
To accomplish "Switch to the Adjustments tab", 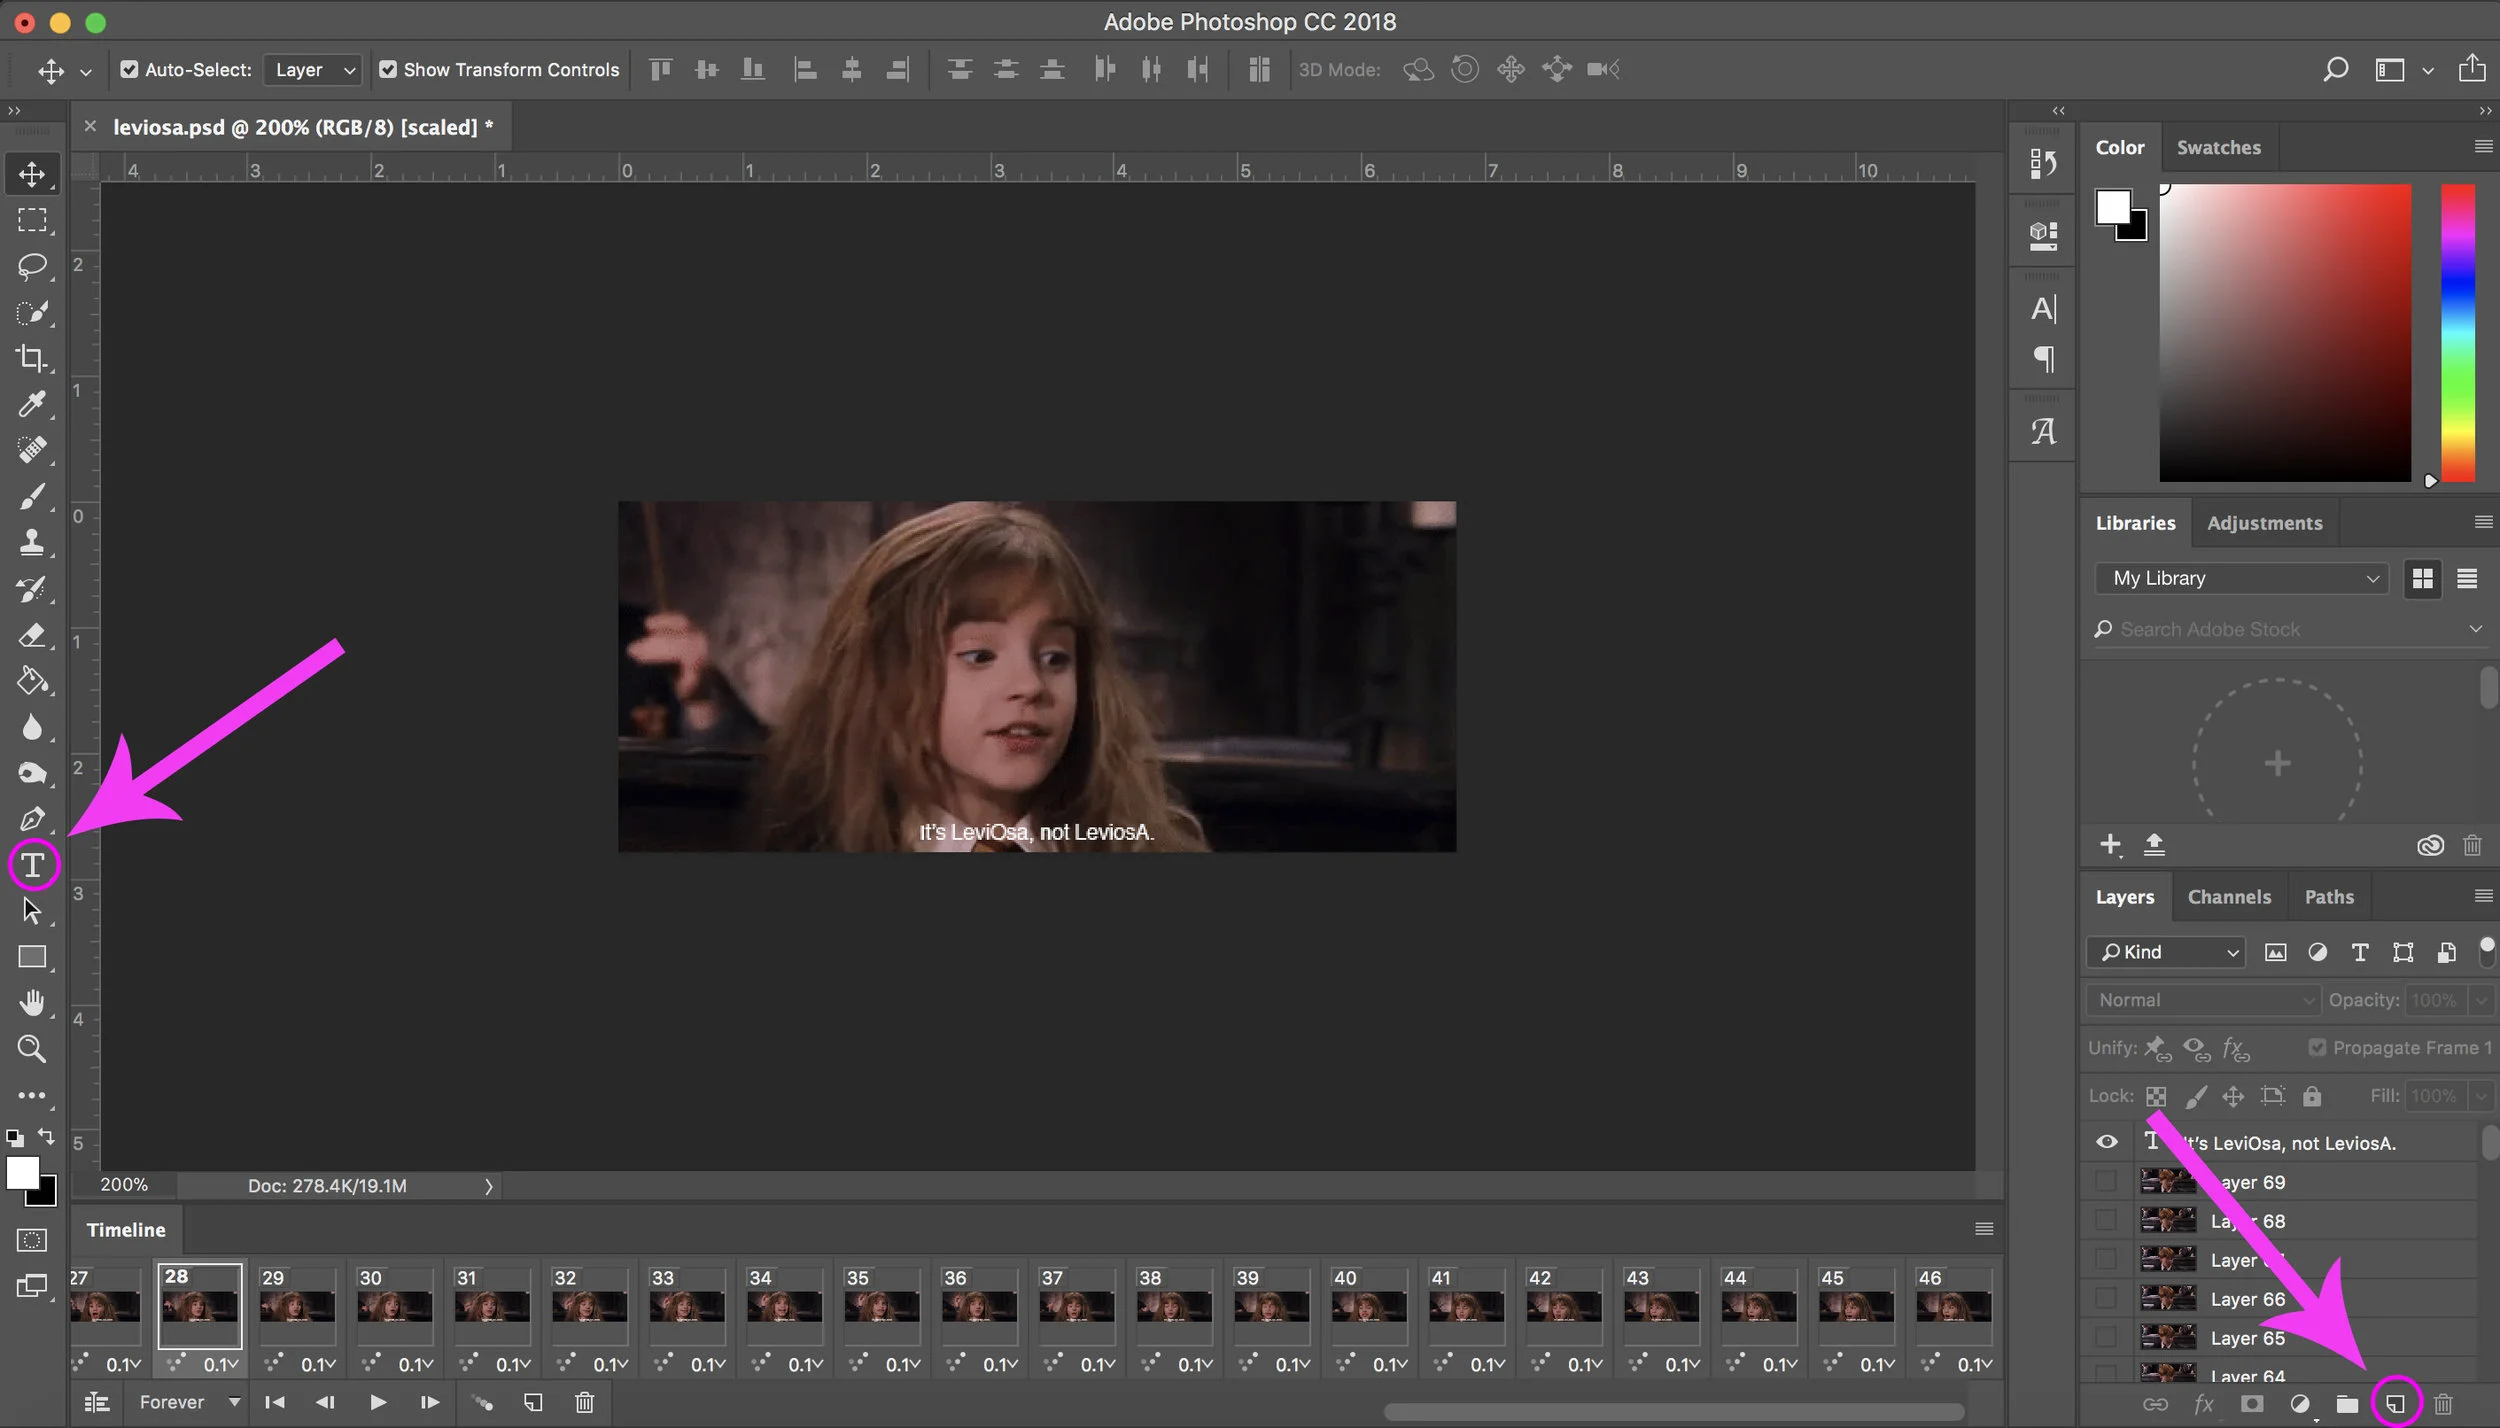I will [2264, 523].
